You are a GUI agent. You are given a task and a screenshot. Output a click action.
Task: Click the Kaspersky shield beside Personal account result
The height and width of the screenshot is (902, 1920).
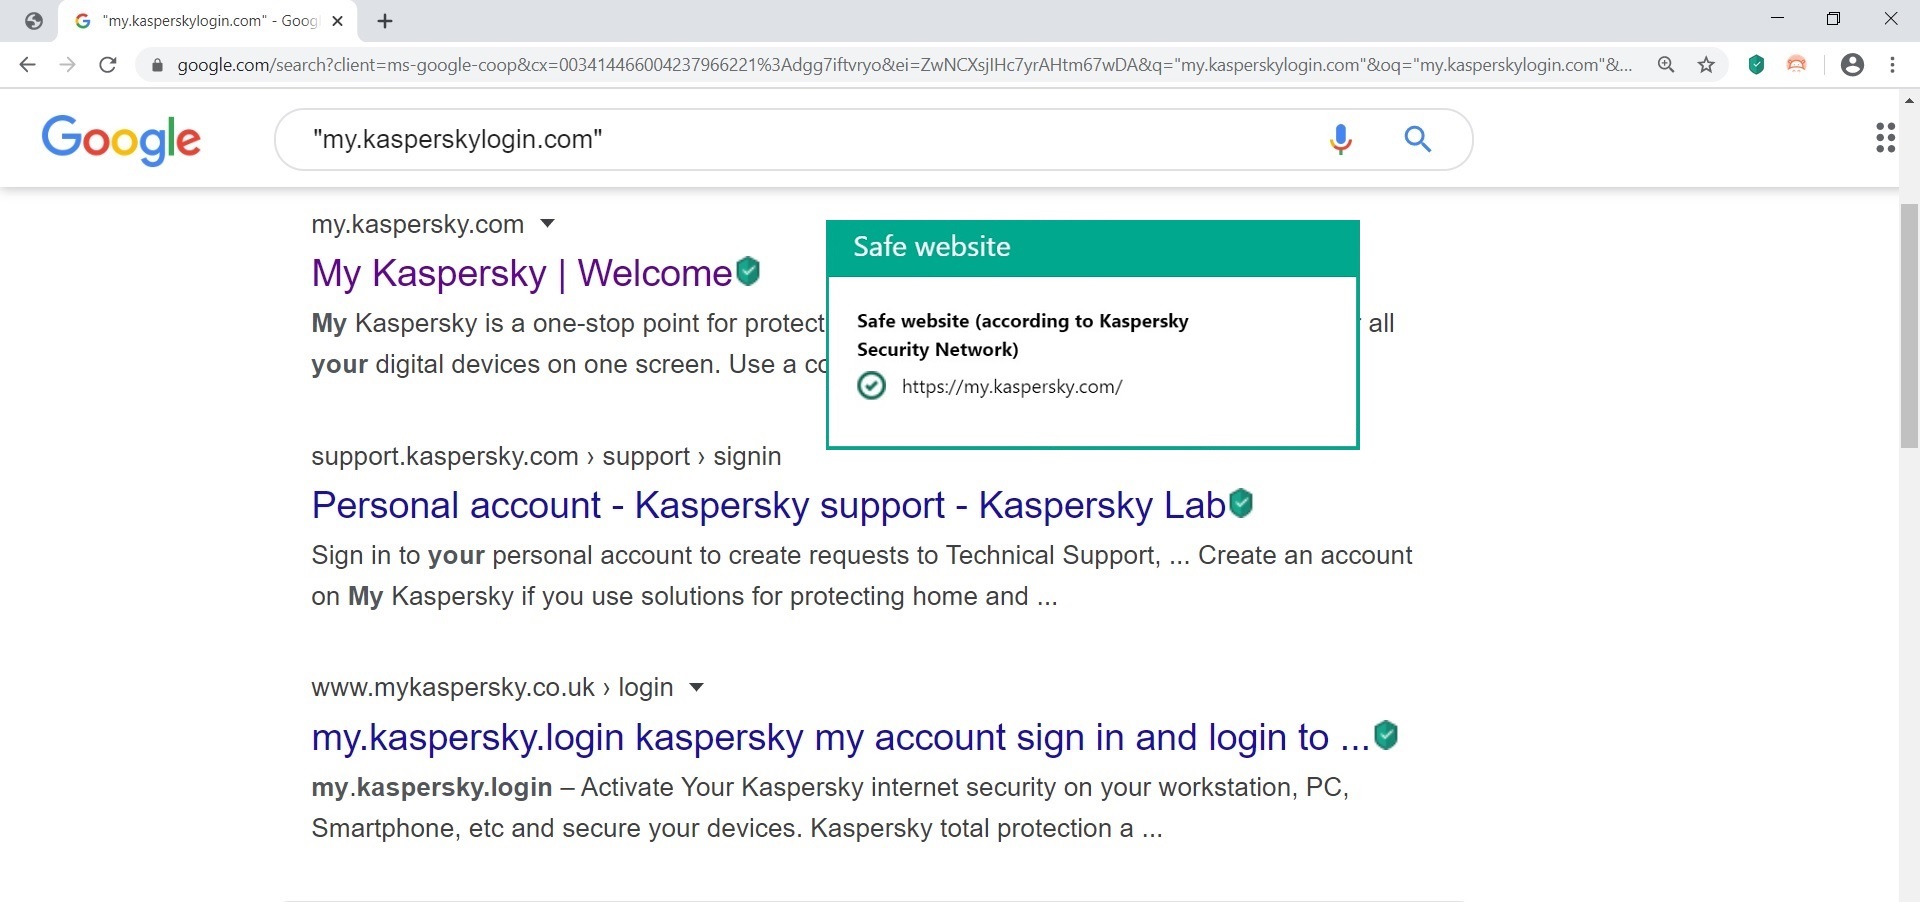(x=1241, y=503)
